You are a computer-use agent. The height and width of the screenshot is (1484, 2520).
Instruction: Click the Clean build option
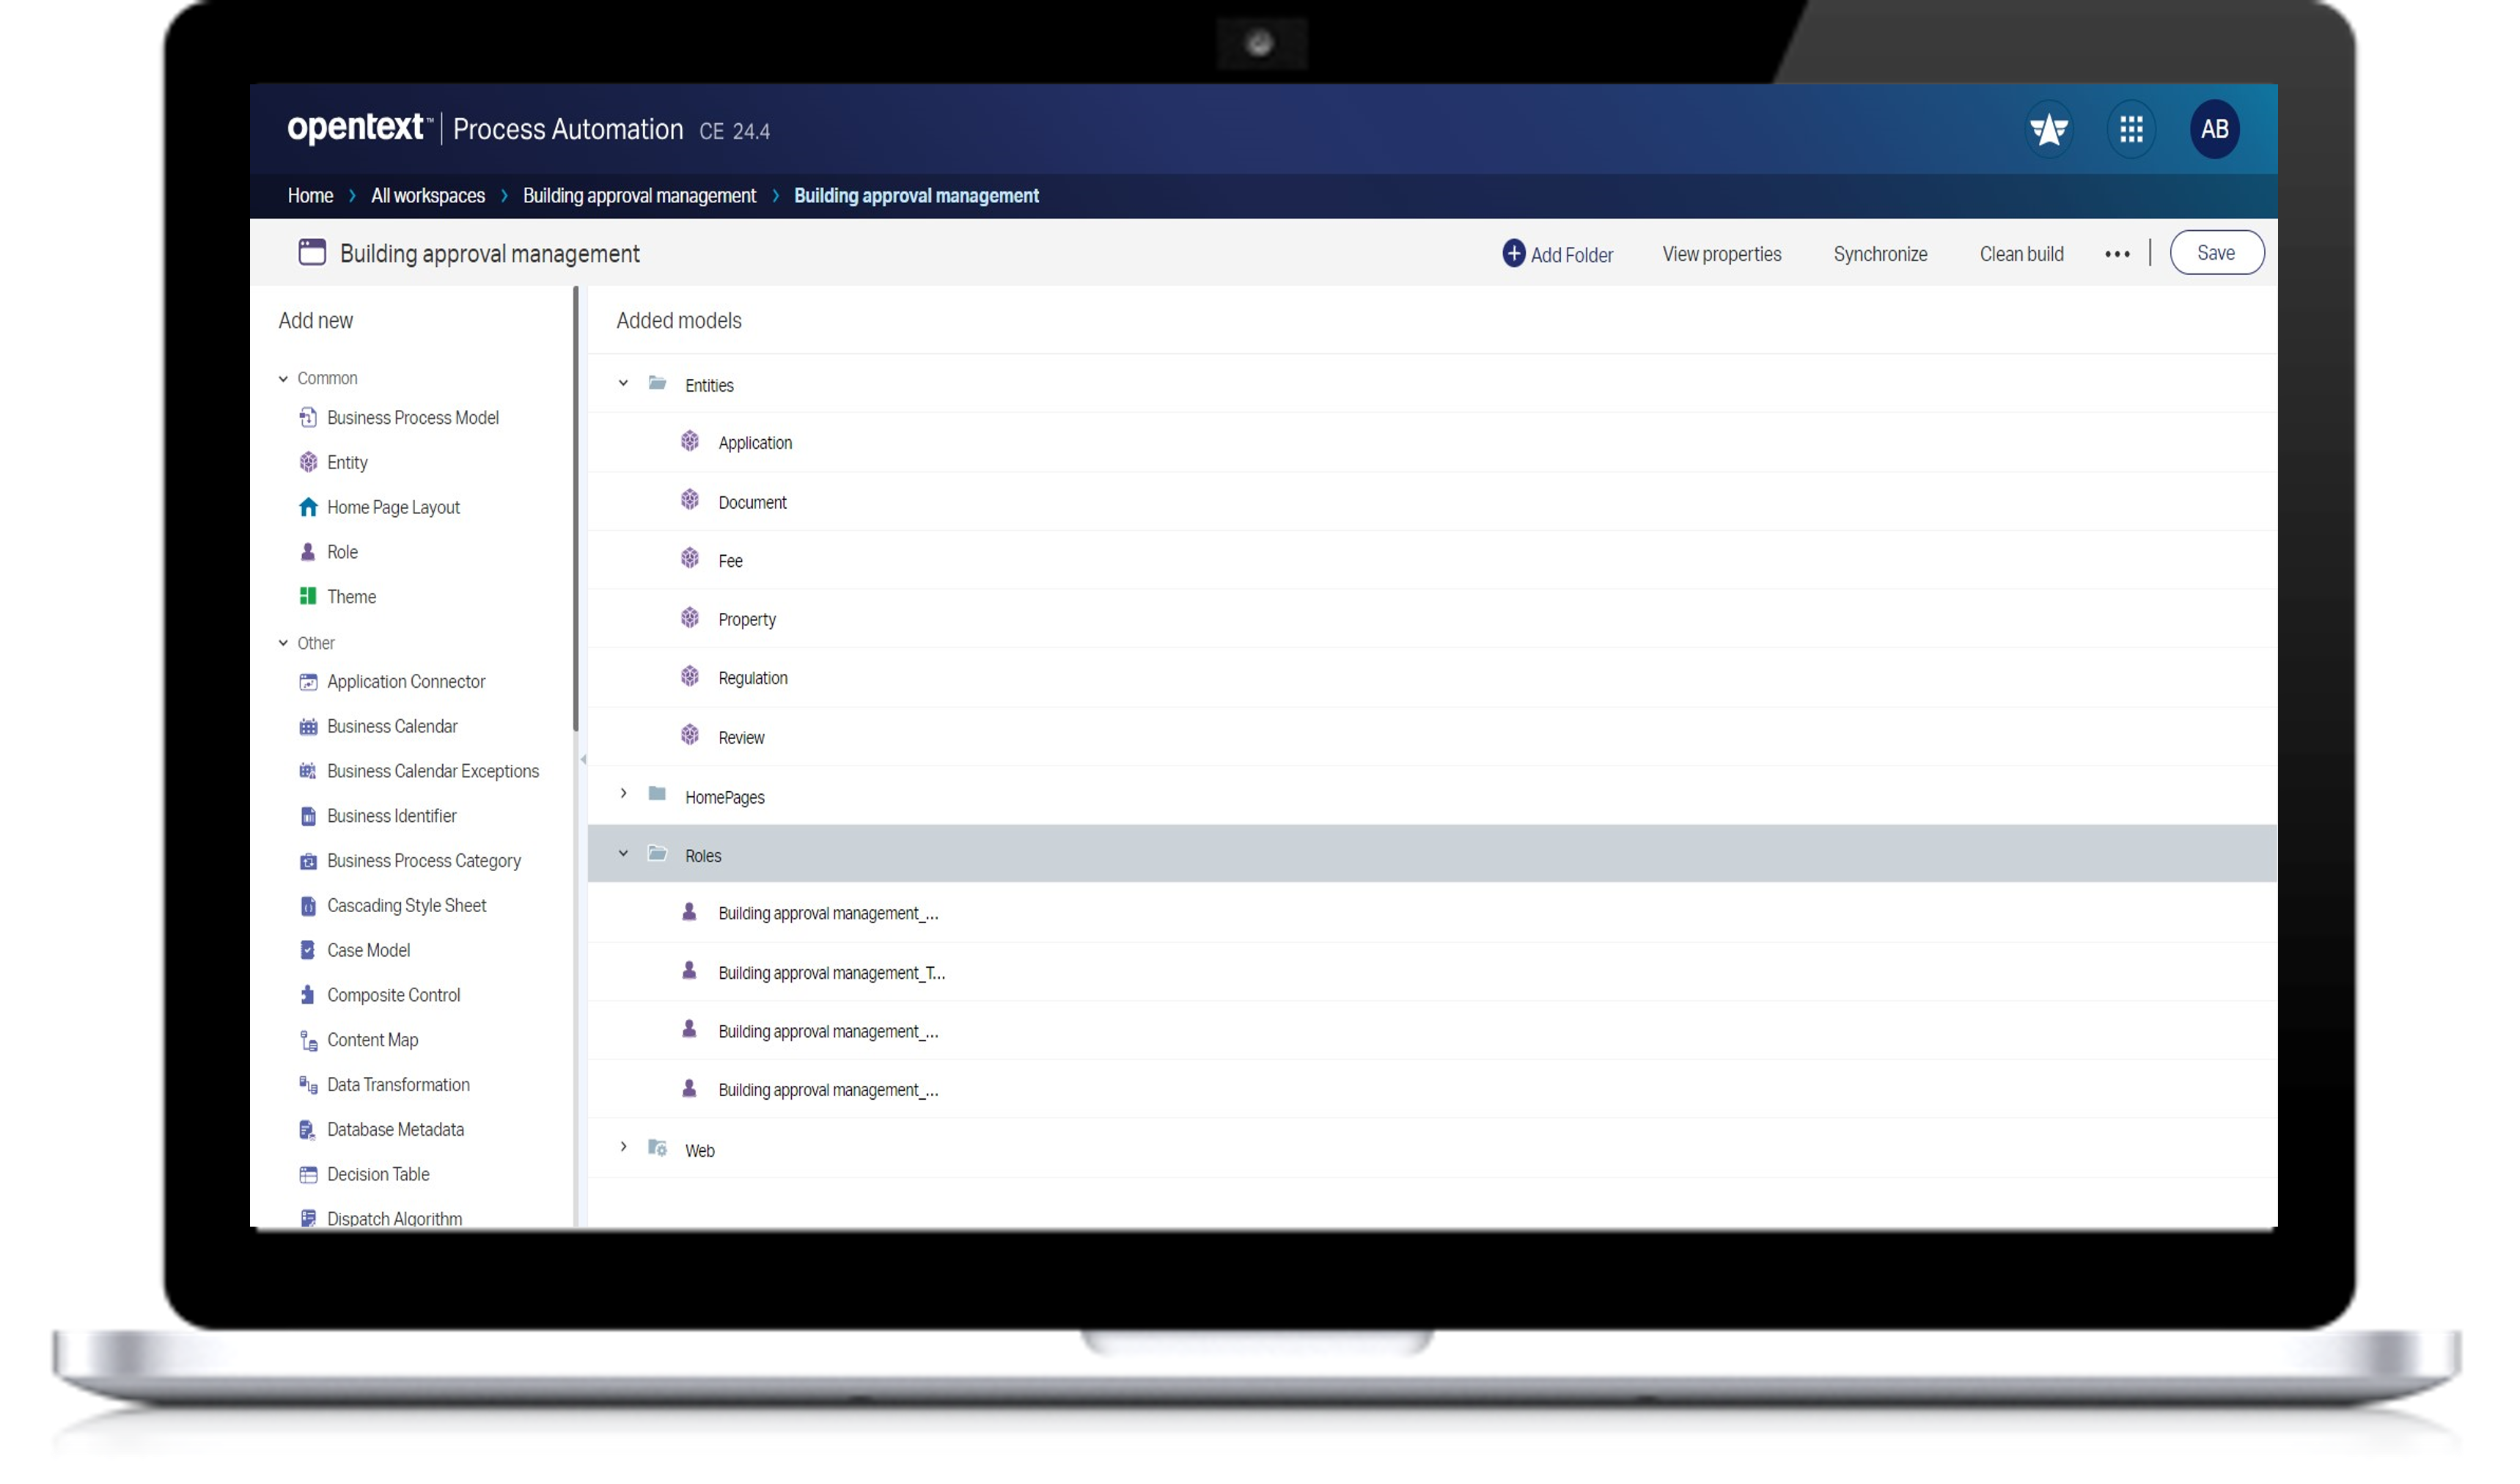pyautogui.click(x=2020, y=253)
